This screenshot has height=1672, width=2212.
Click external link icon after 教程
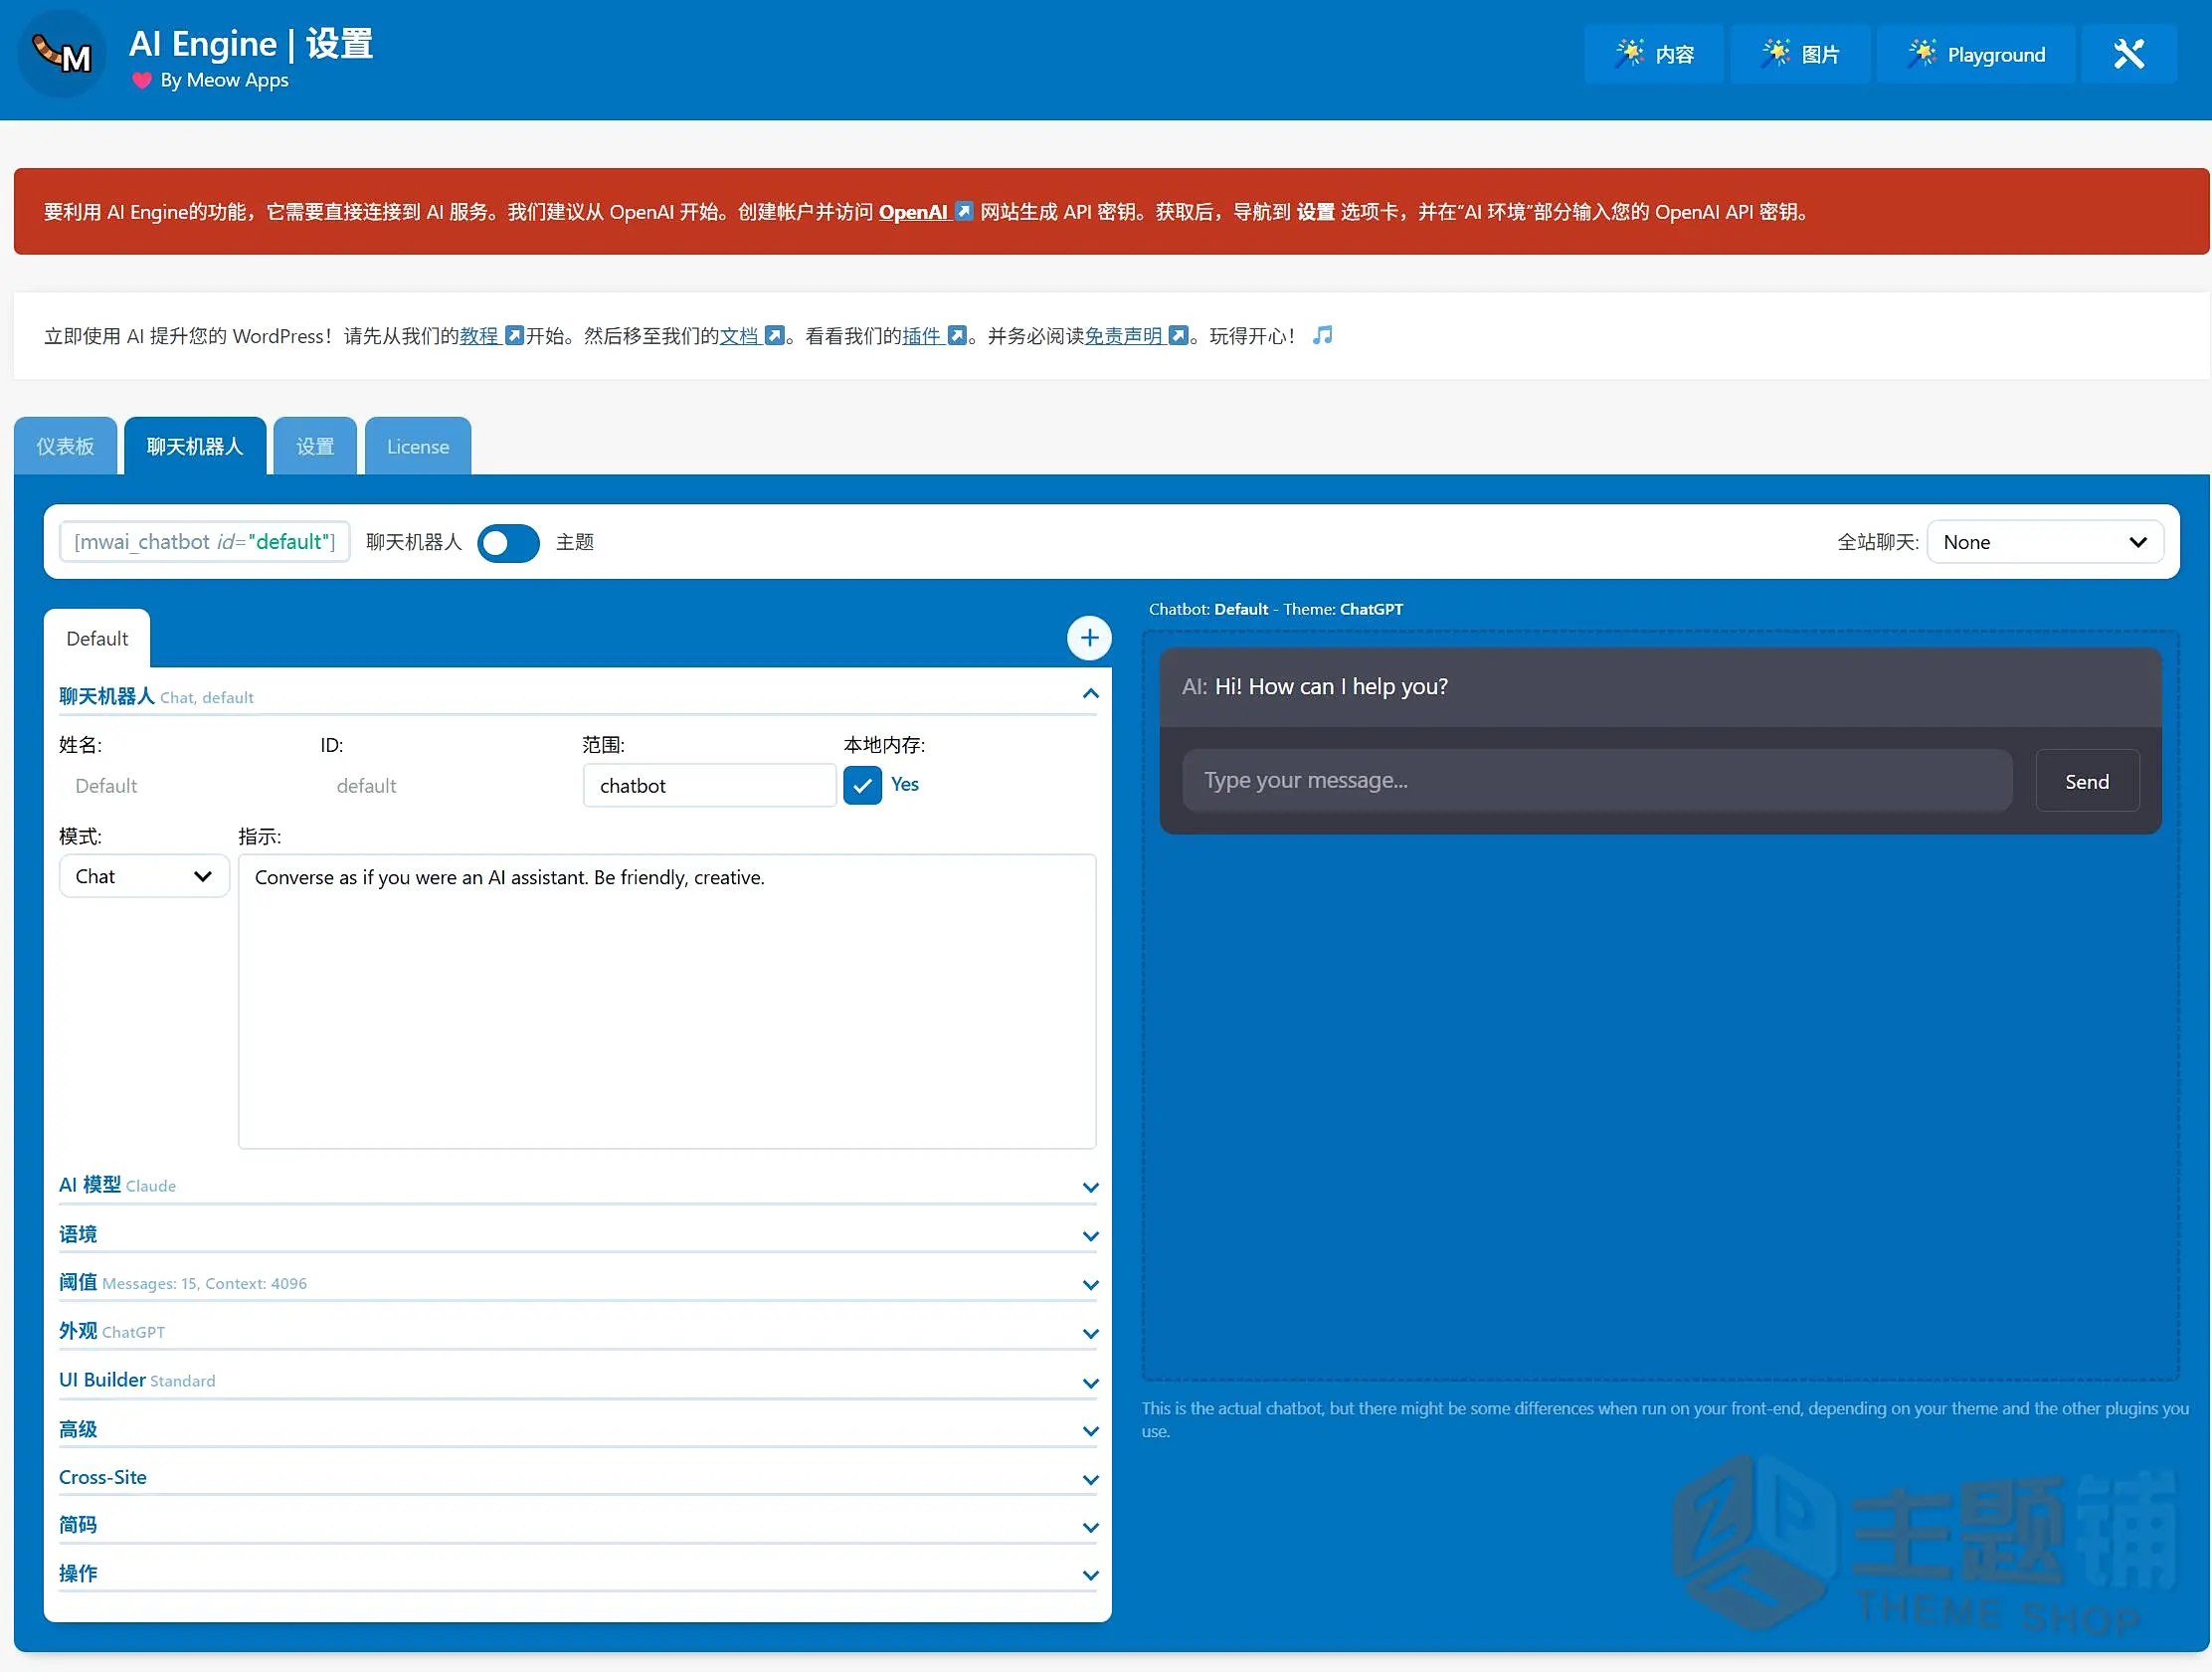(514, 335)
